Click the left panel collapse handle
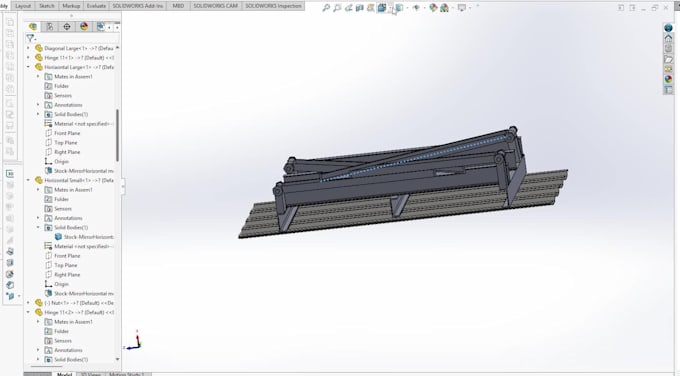The width and height of the screenshot is (680, 376). pyautogui.click(x=123, y=186)
